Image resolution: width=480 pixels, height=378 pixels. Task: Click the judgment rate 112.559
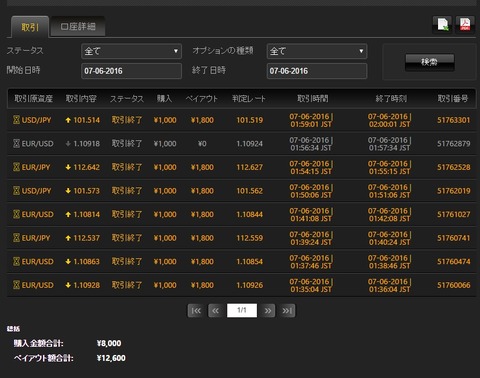(250, 238)
